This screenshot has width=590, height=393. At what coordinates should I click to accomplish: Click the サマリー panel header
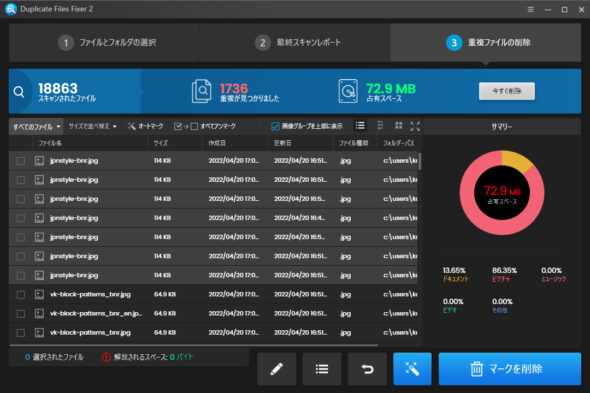[502, 127]
